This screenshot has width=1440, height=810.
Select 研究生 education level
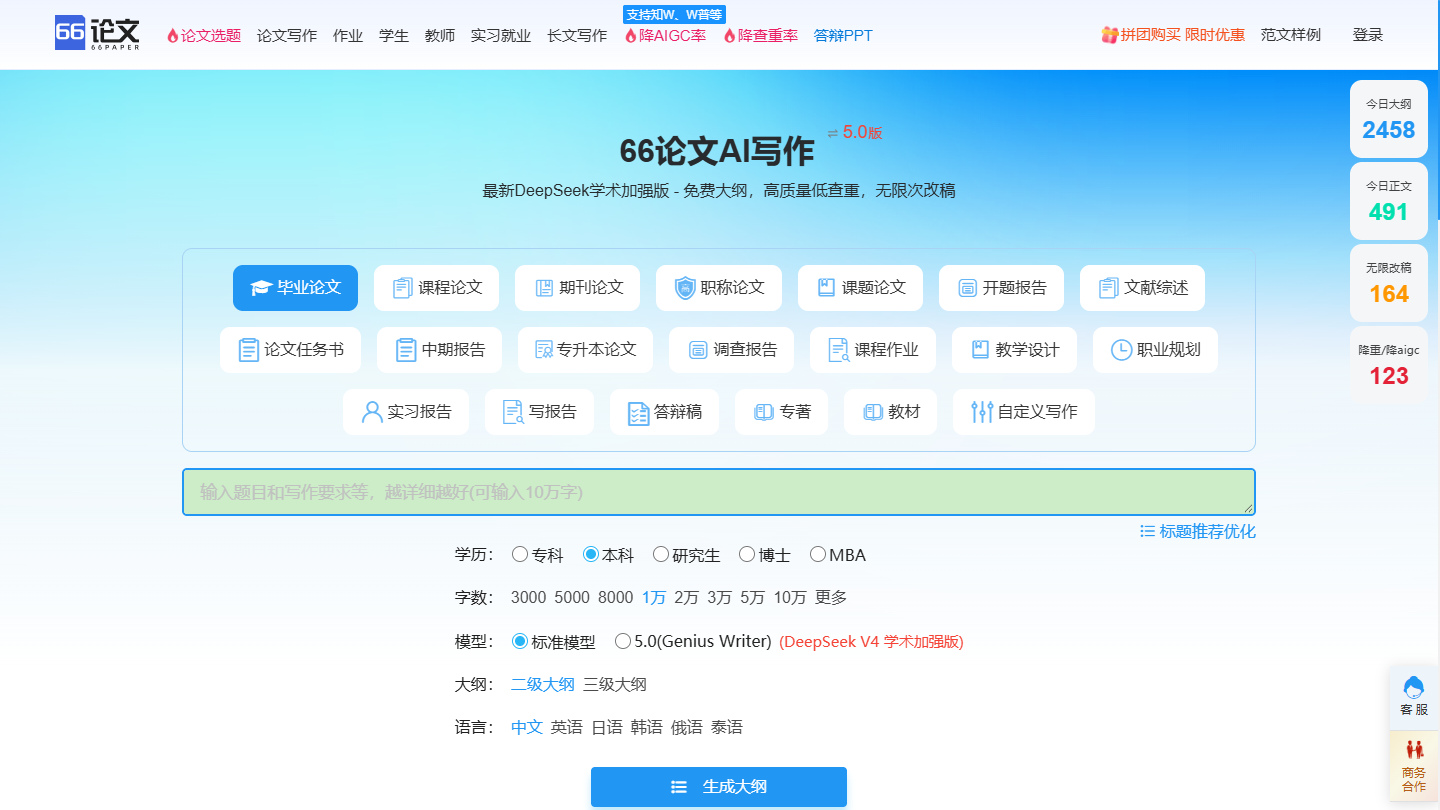[x=687, y=555]
